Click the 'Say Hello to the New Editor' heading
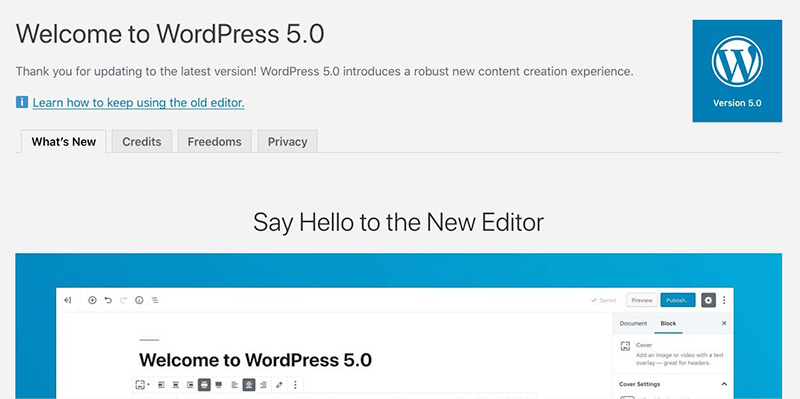The height and width of the screenshot is (399, 800). click(x=398, y=222)
